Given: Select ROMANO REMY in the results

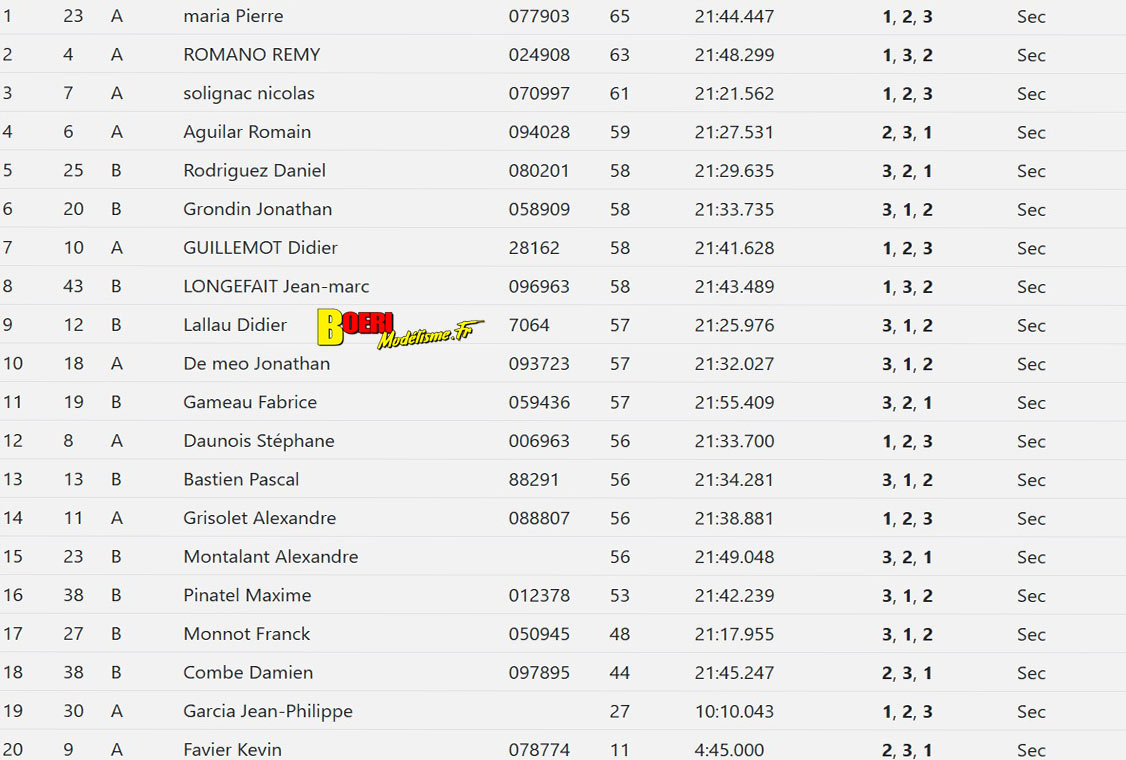Looking at the screenshot, I should [x=251, y=55].
